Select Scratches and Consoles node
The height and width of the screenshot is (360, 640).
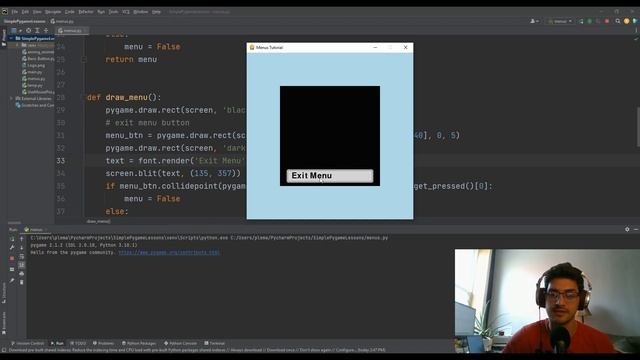point(35,105)
